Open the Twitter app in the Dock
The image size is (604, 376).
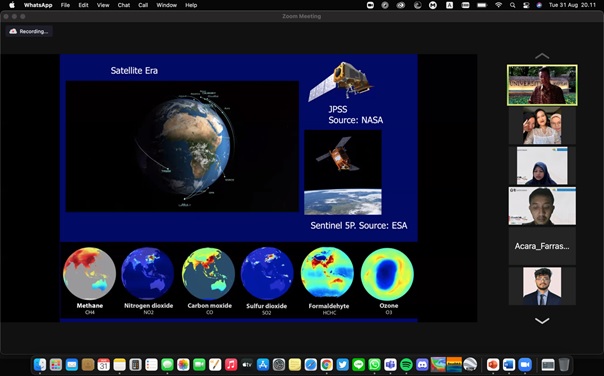click(342, 364)
